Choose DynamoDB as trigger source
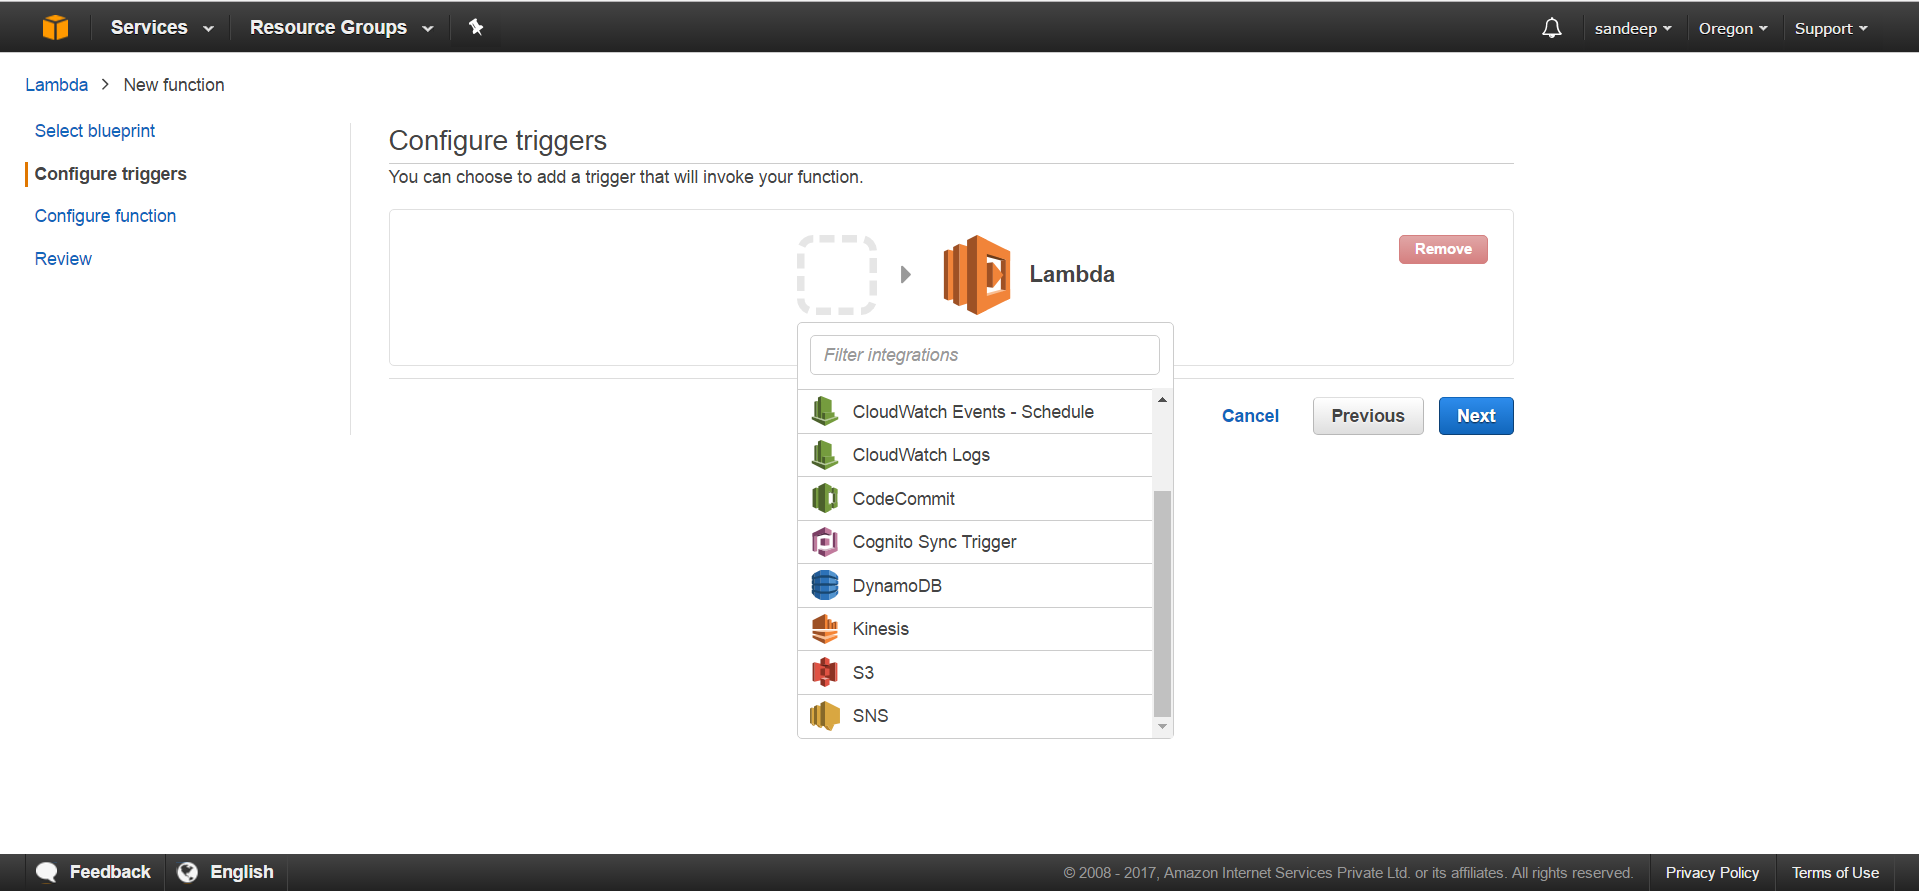Screen dimensions: 1919x891 975,585
